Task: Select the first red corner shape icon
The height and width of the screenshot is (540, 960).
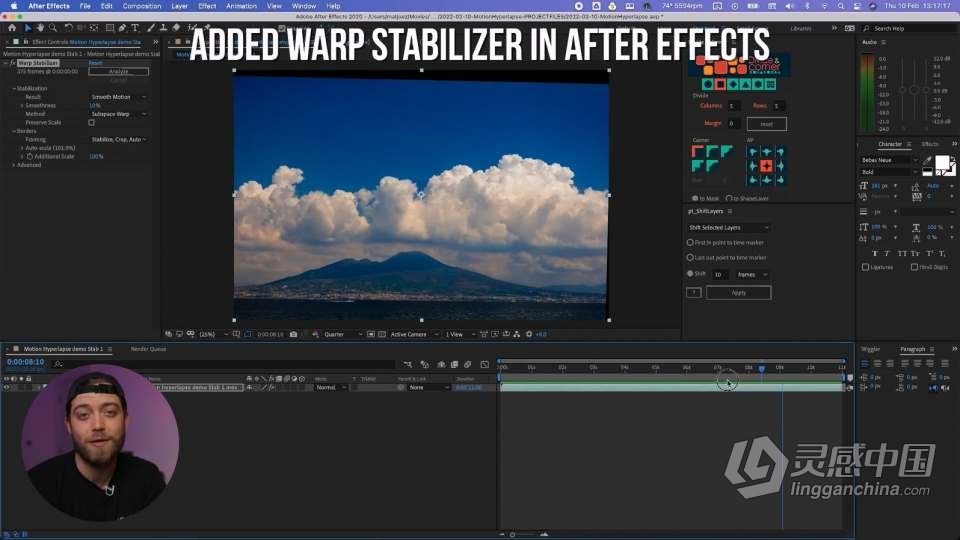Action: [x=697, y=151]
